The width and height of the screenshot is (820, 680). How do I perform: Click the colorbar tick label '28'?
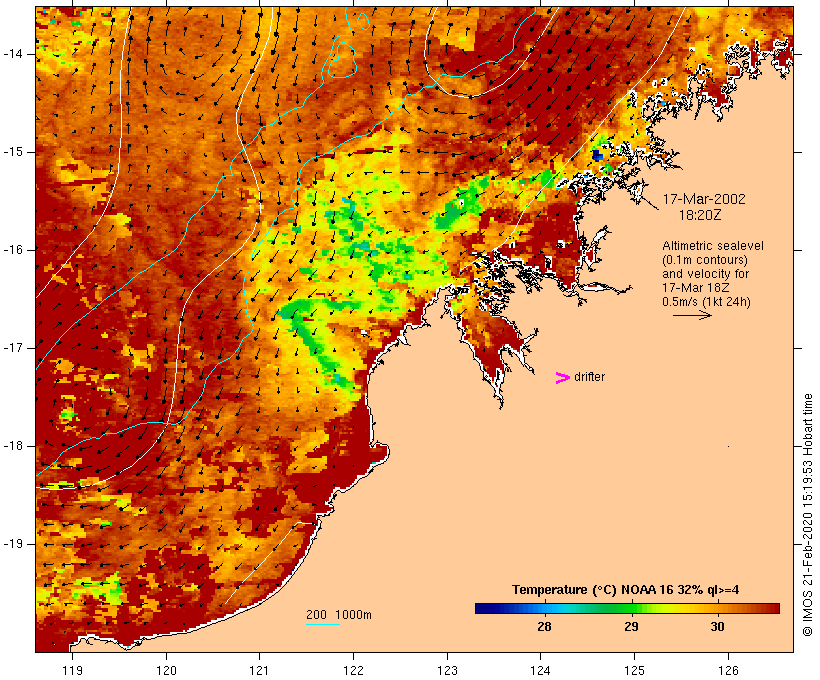(544, 627)
